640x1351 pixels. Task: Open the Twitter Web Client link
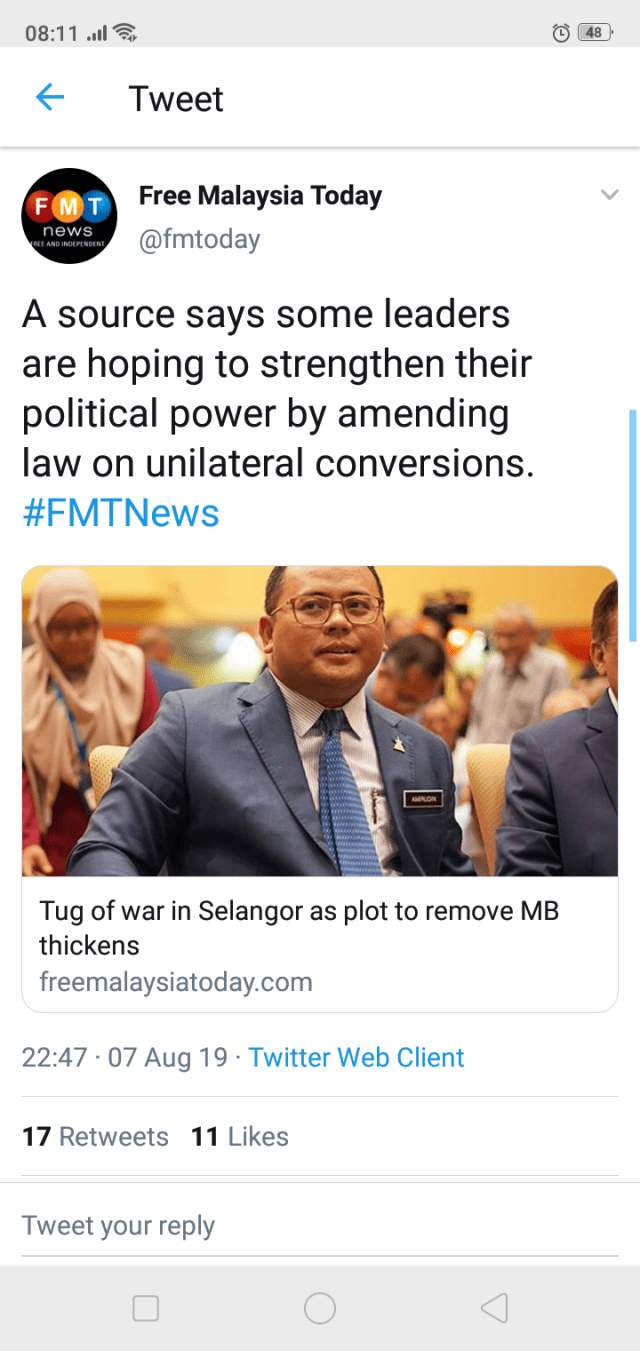point(356,1057)
